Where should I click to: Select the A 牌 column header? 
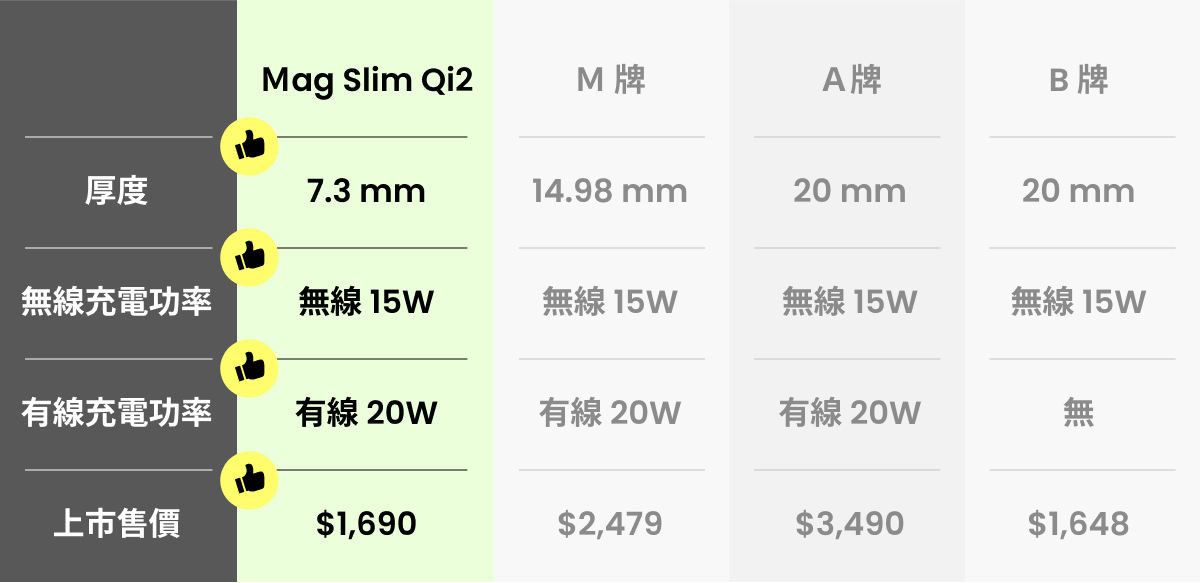click(851, 81)
